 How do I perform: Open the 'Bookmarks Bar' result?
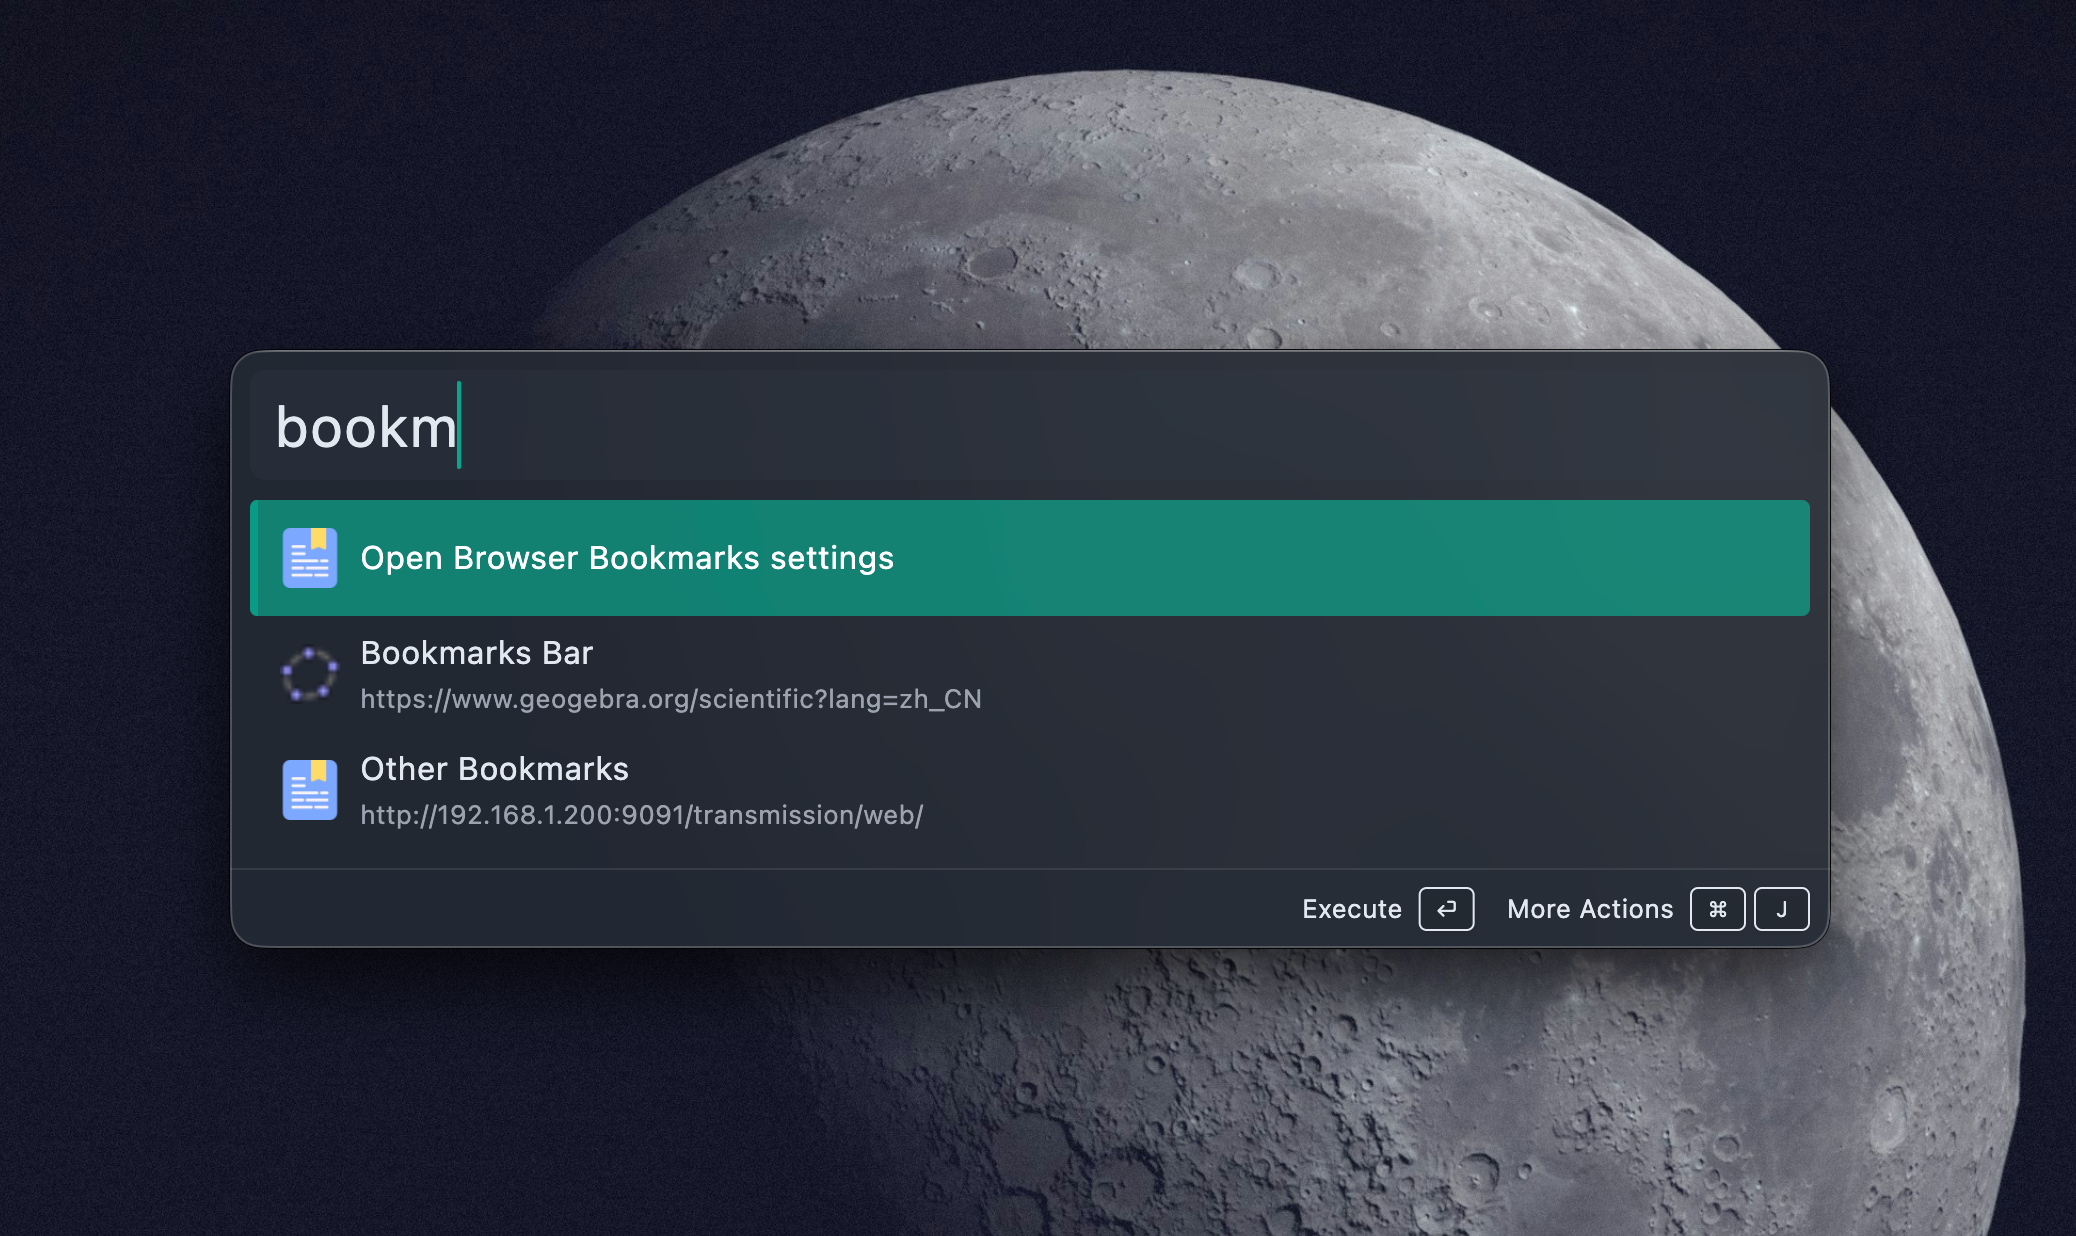(1029, 674)
